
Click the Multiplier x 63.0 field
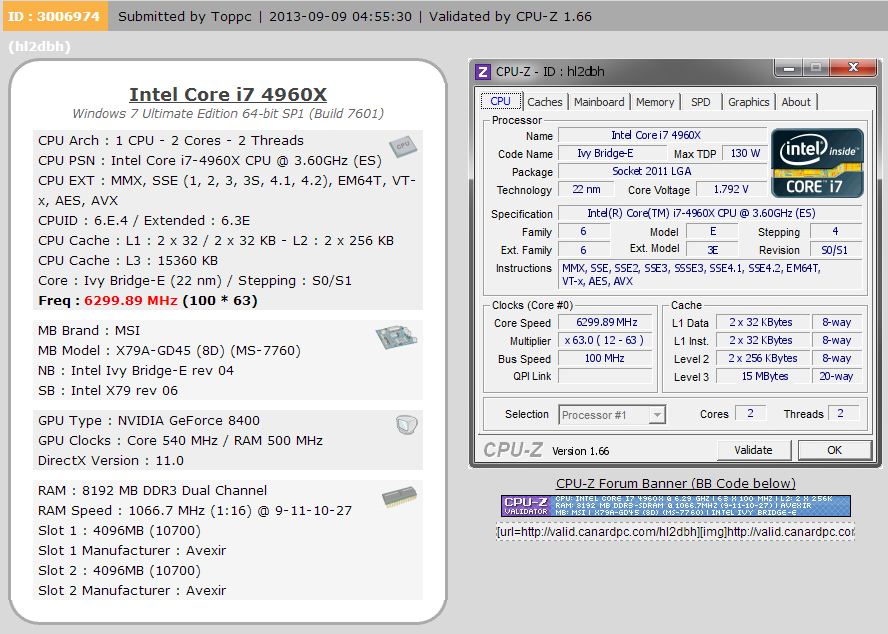coord(606,340)
